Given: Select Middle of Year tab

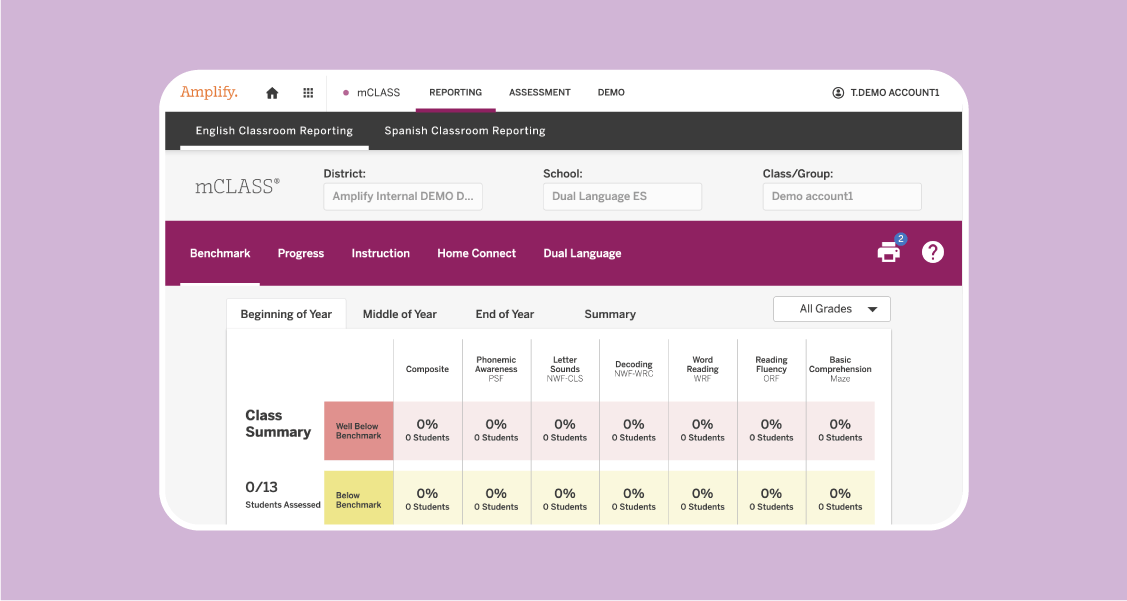Looking at the screenshot, I should click(x=400, y=314).
